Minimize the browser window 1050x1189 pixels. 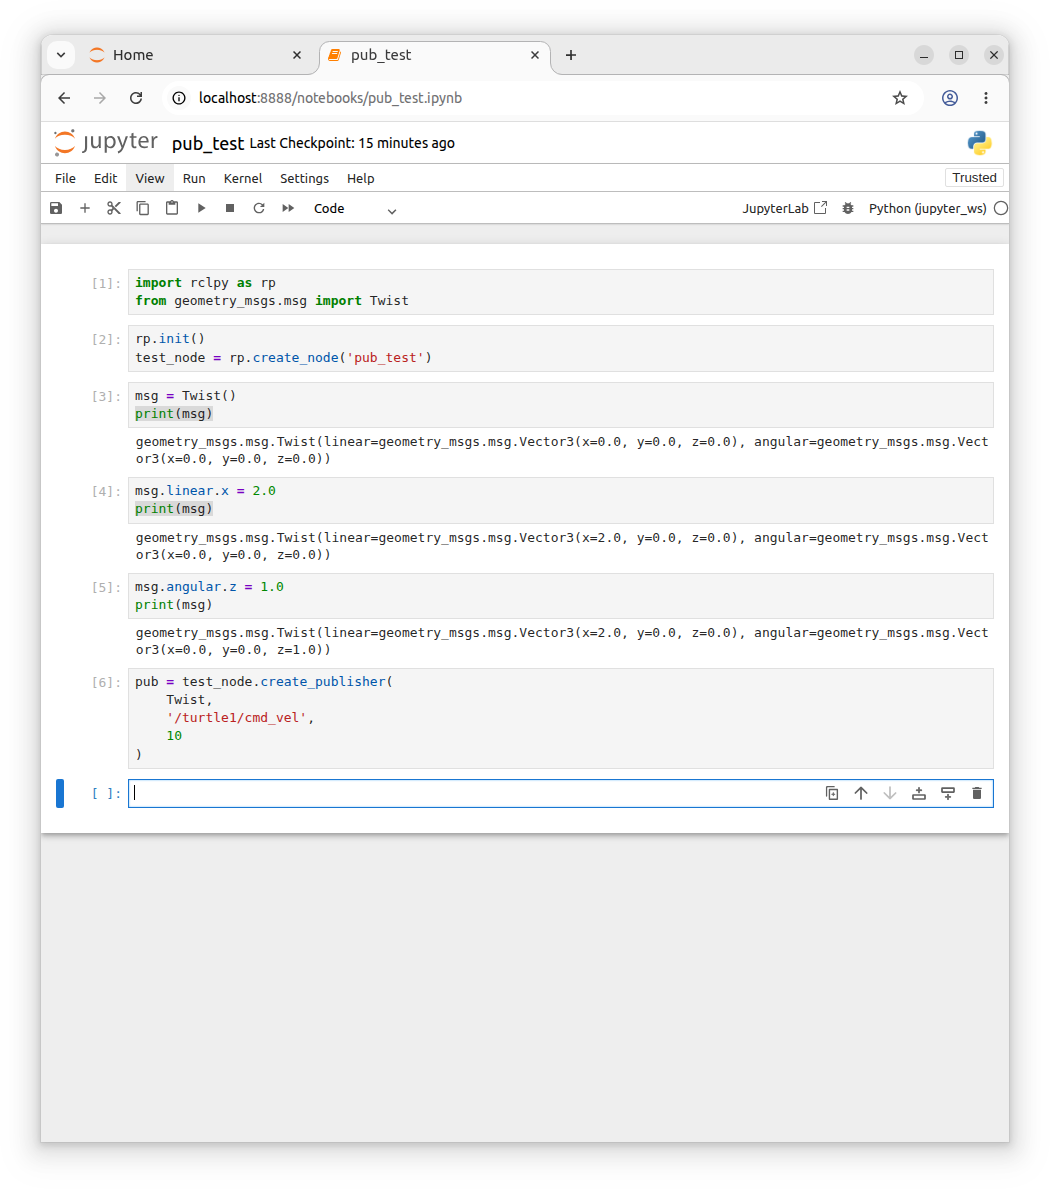(x=923, y=55)
